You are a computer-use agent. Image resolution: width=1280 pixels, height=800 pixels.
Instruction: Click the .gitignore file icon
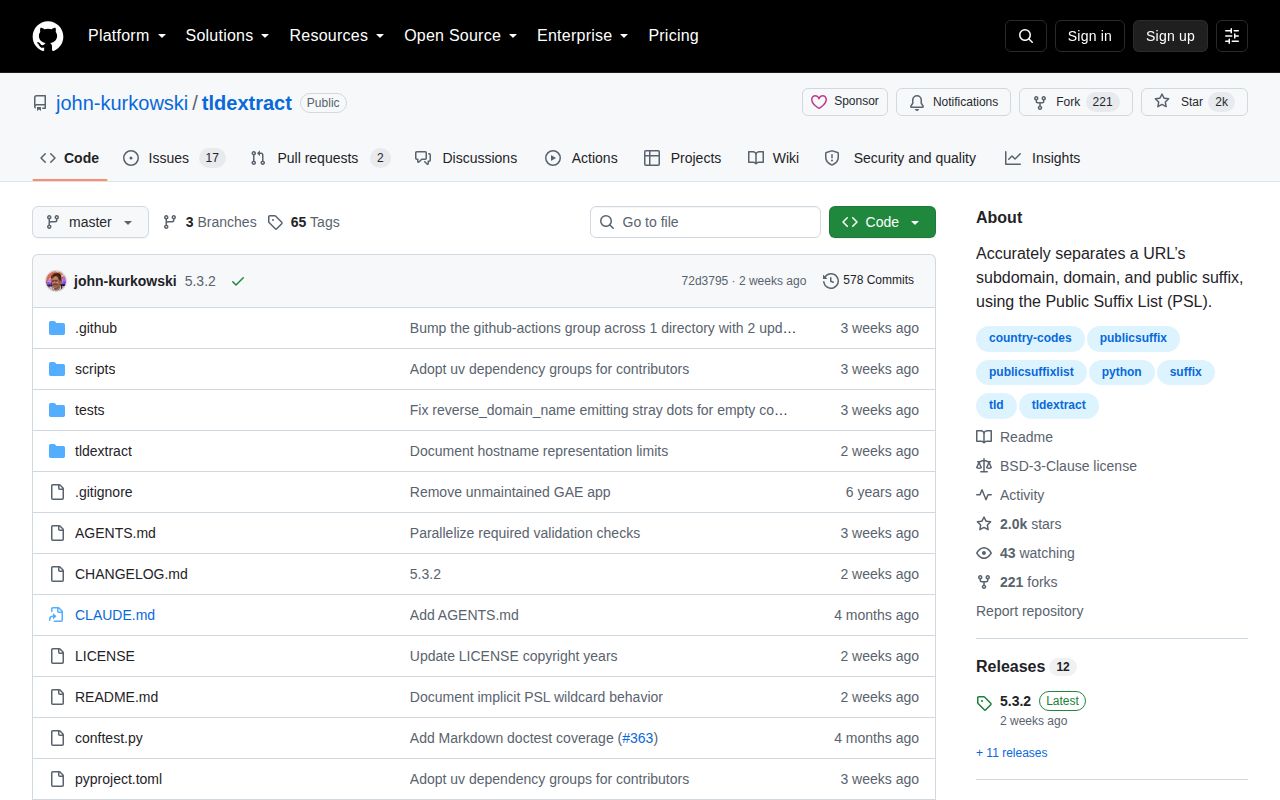coord(57,492)
